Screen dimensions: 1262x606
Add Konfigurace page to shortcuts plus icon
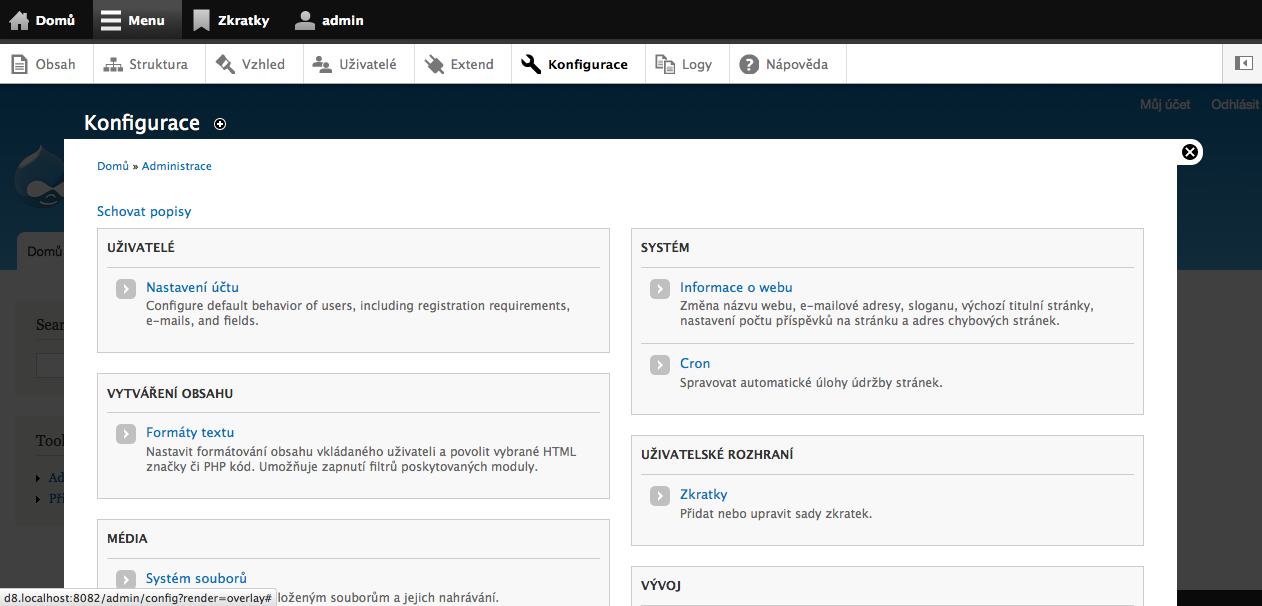[x=220, y=124]
